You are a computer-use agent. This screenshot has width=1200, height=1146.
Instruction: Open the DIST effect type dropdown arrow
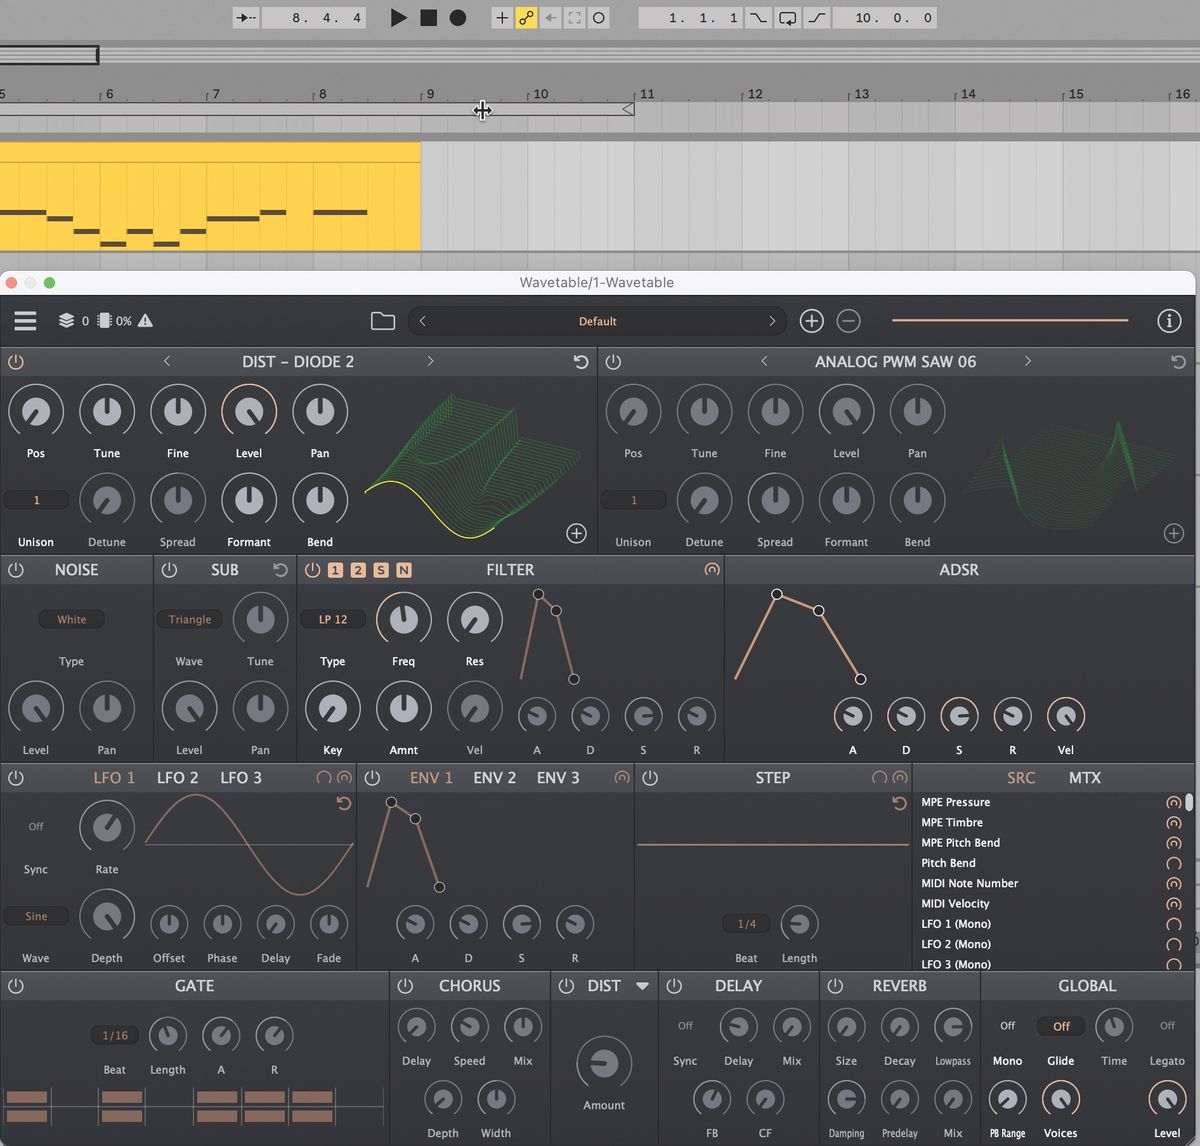(641, 985)
